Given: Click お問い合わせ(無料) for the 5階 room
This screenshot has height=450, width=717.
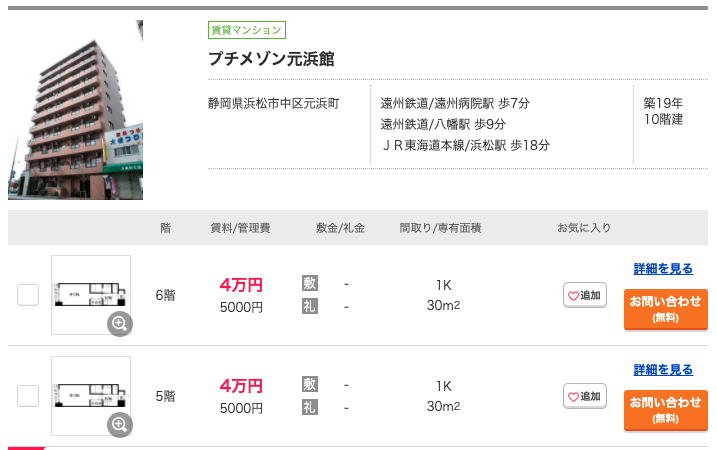Looking at the screenshot, I should (x=666, y=410).
